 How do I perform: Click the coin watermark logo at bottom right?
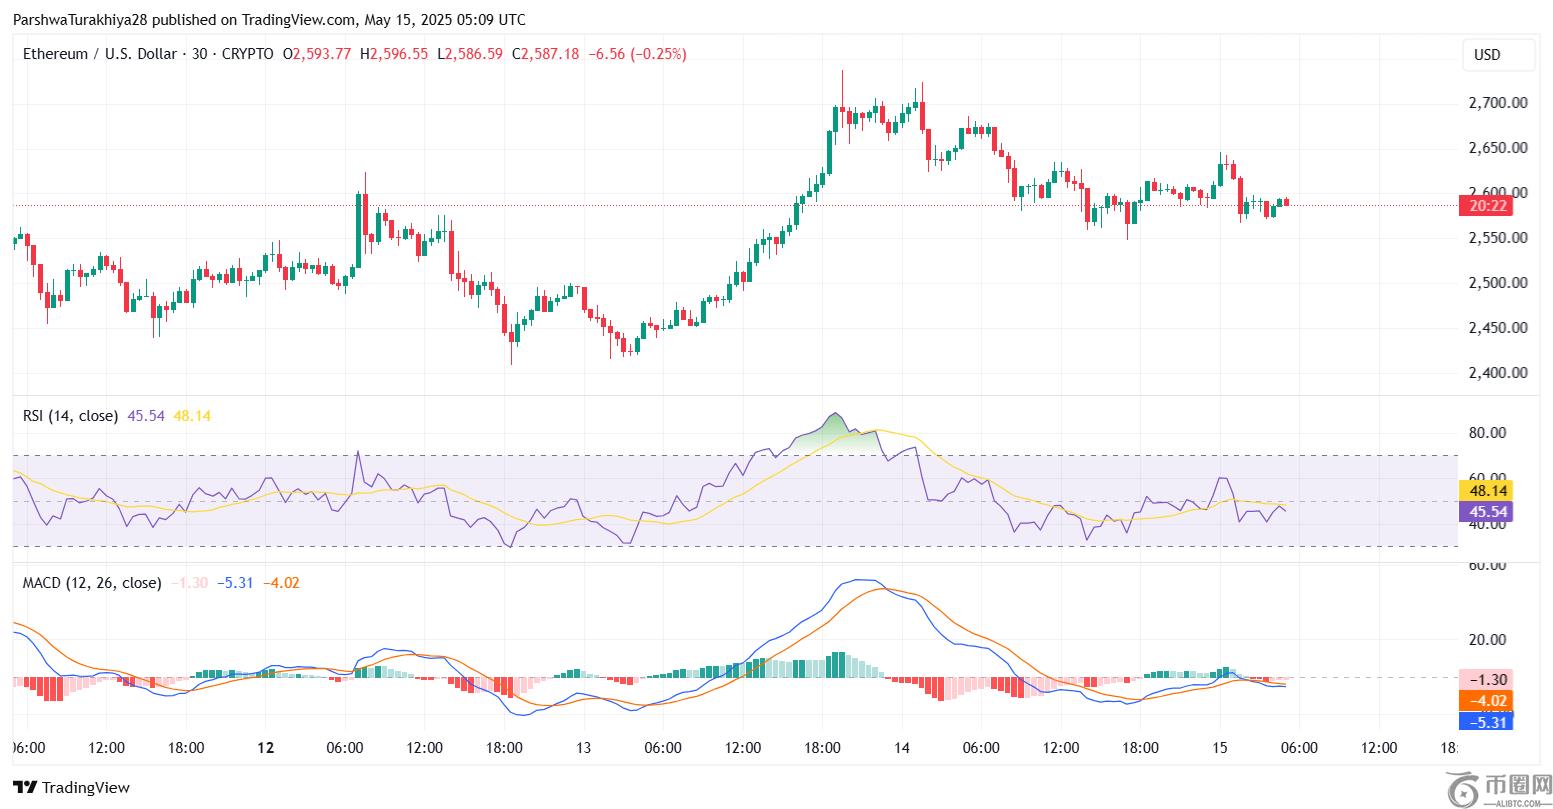click(x=1497, y=787)
